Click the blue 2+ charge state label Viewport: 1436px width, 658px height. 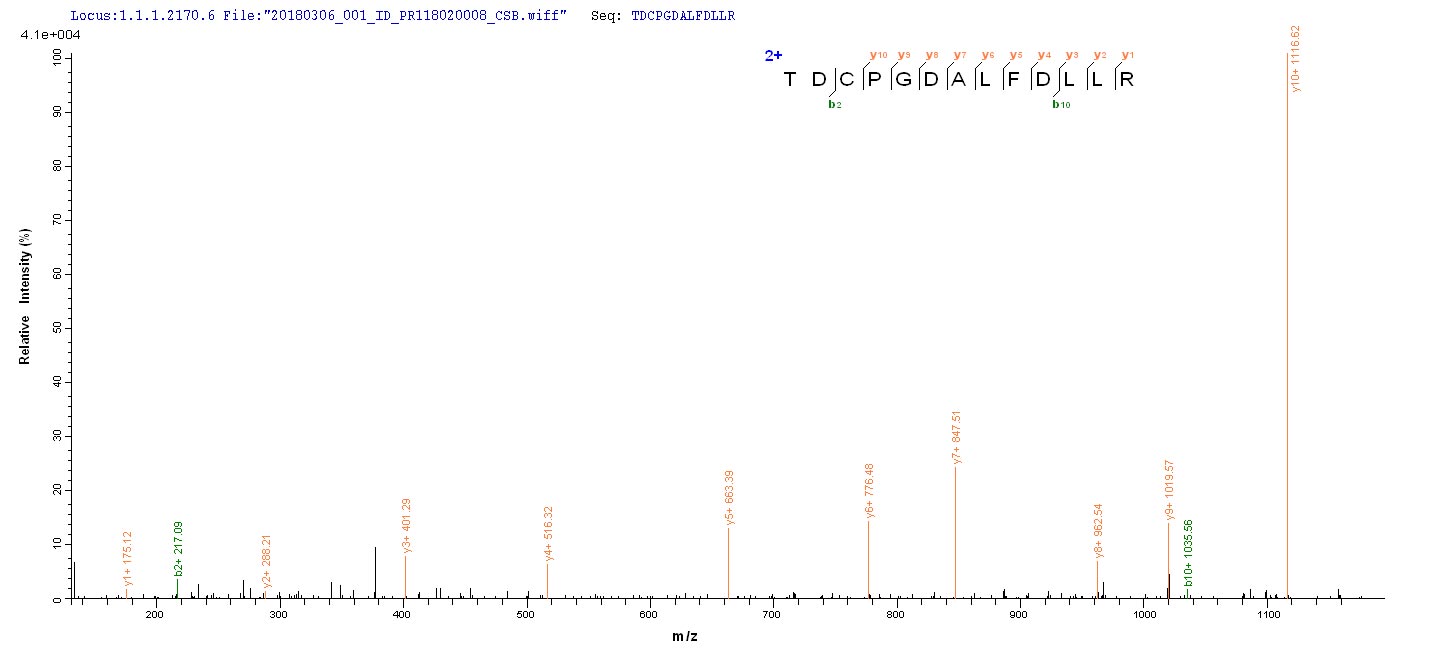tap(773, 56)
